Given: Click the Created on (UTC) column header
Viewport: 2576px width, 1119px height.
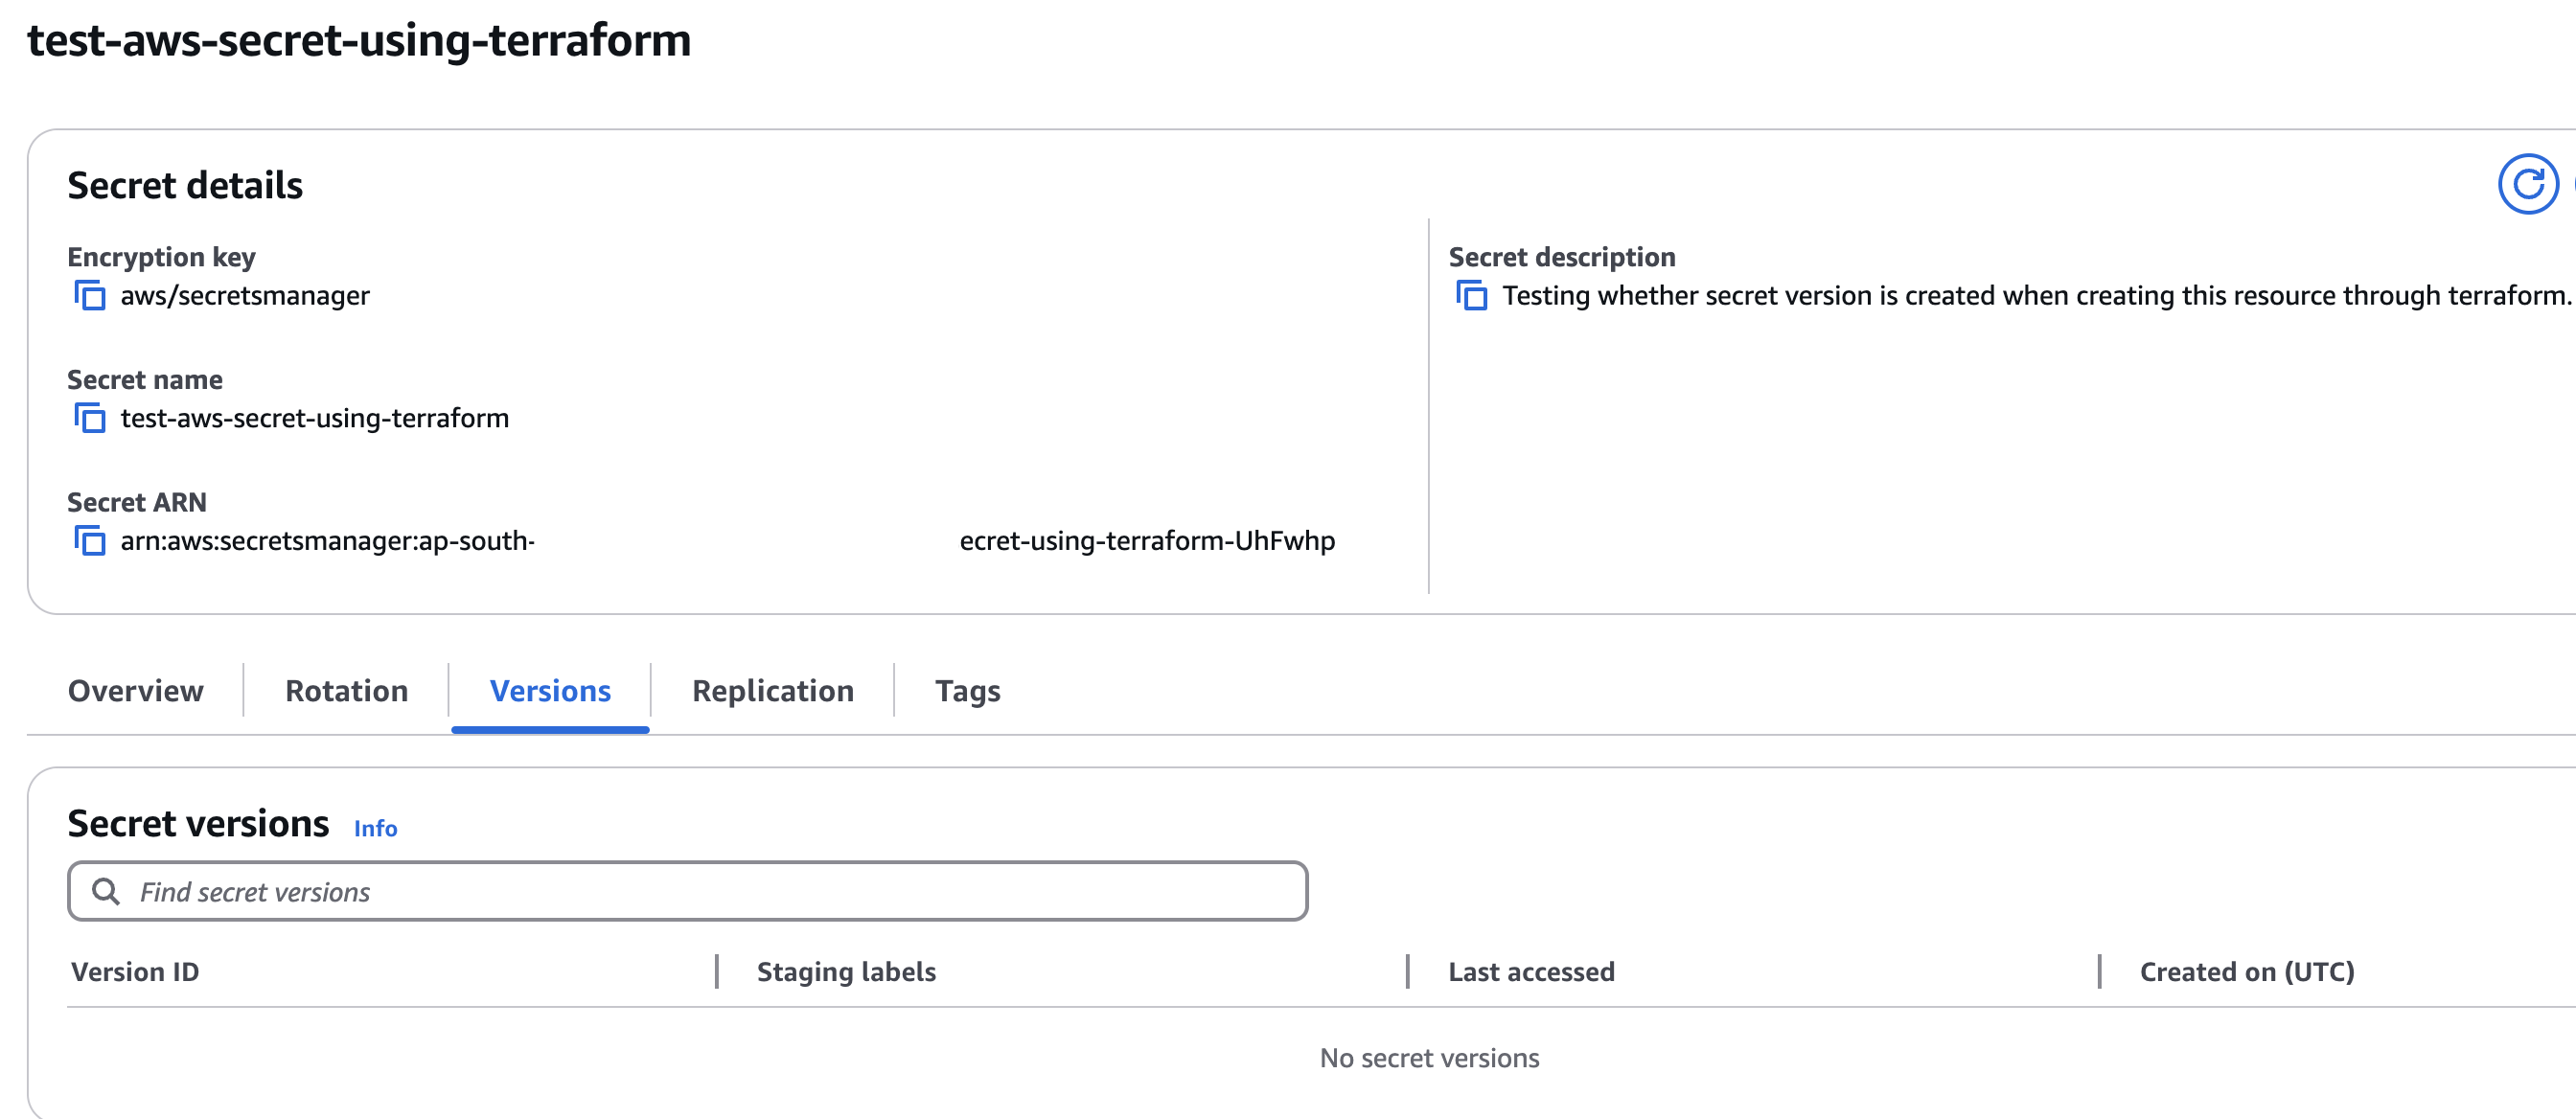Looking at the screenshot, I should tap(2246, 972).
